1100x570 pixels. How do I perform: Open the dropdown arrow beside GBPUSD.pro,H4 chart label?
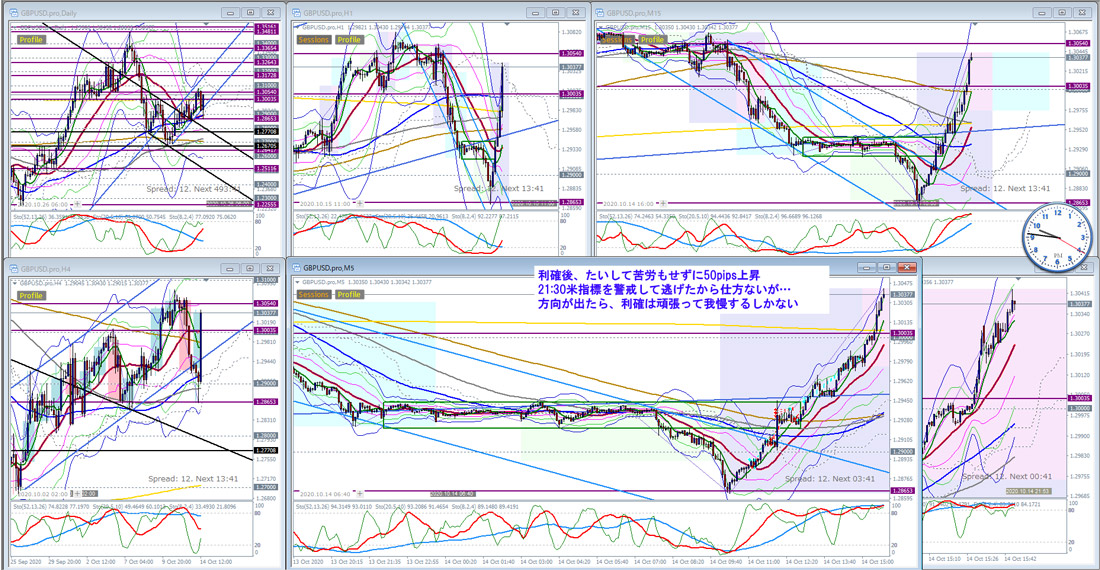tap(14, 283)
